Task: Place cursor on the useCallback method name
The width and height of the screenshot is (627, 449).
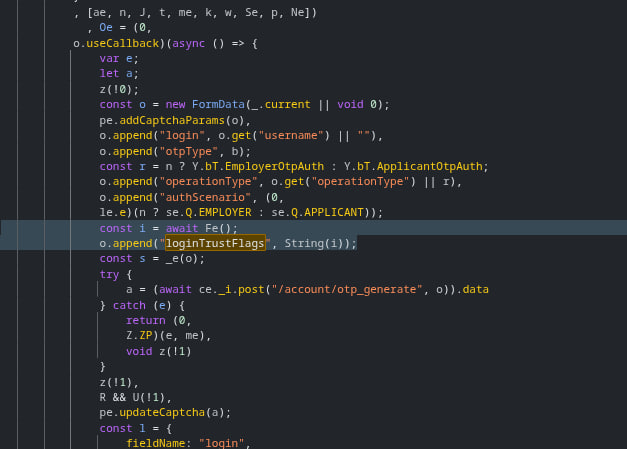Action: (123, 43)
